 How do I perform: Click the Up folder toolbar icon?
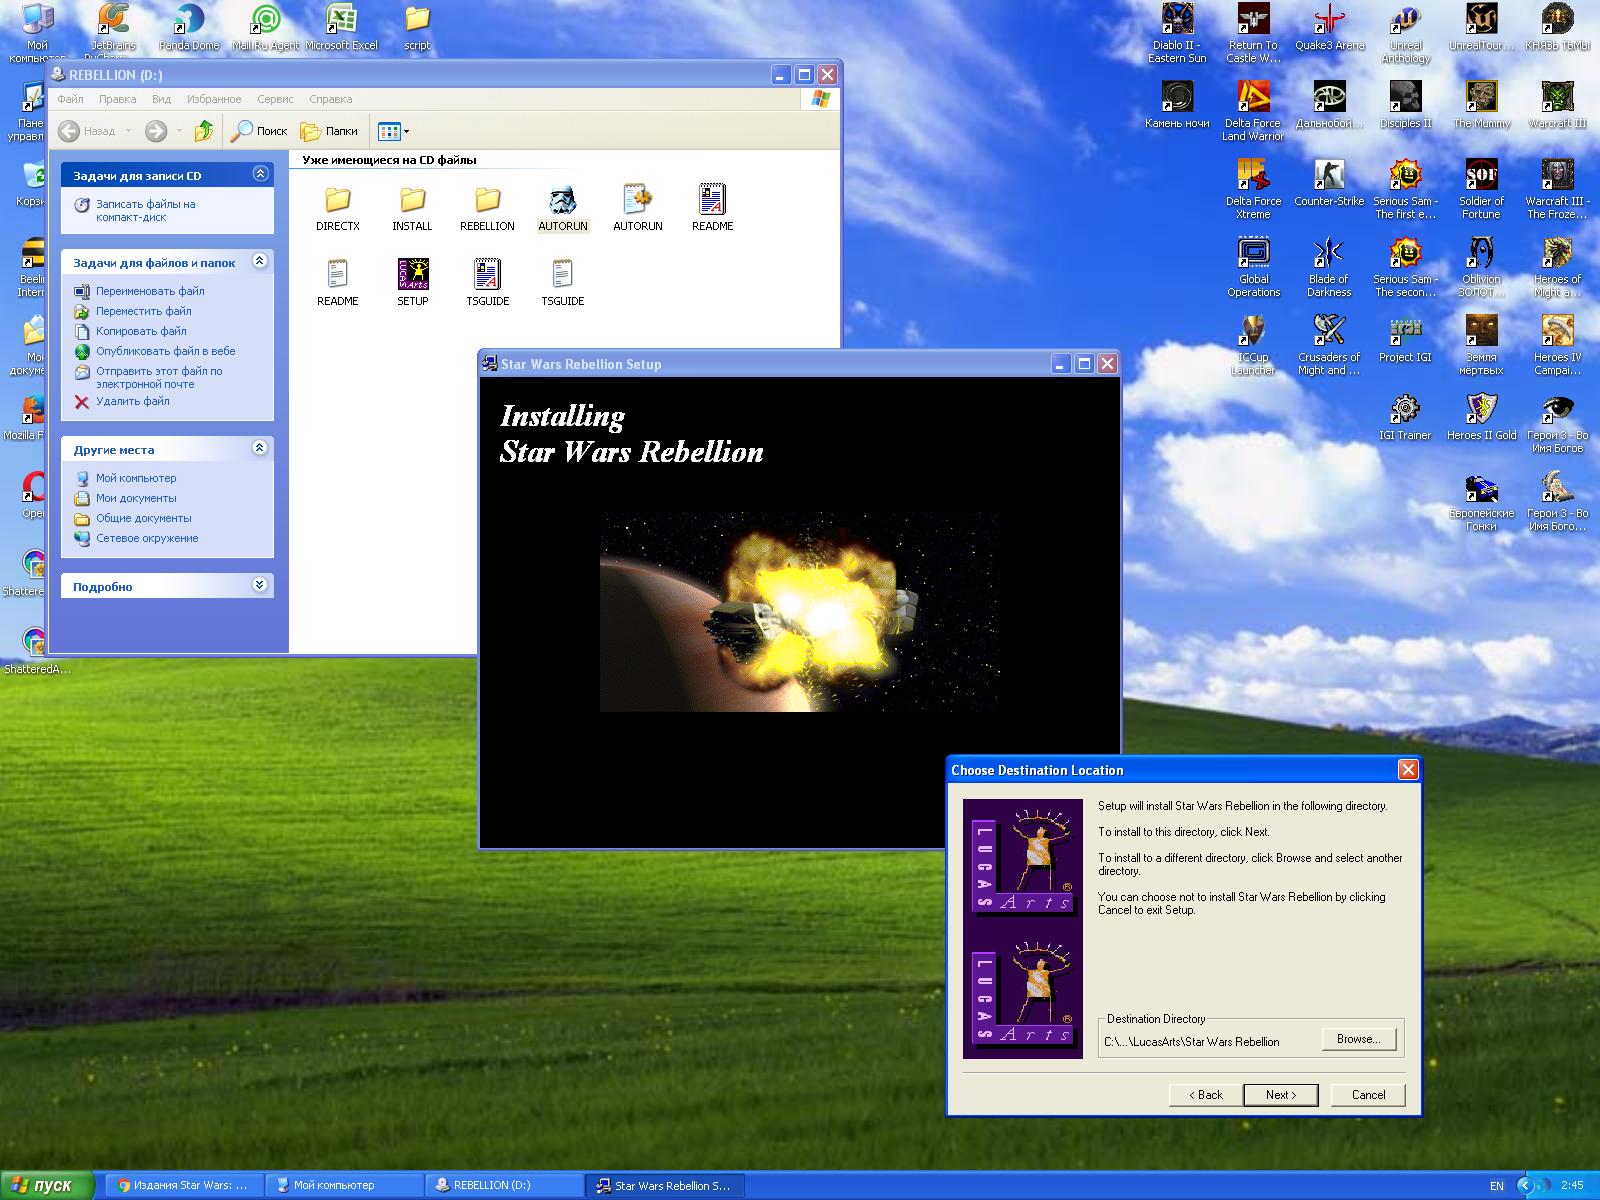204,131
